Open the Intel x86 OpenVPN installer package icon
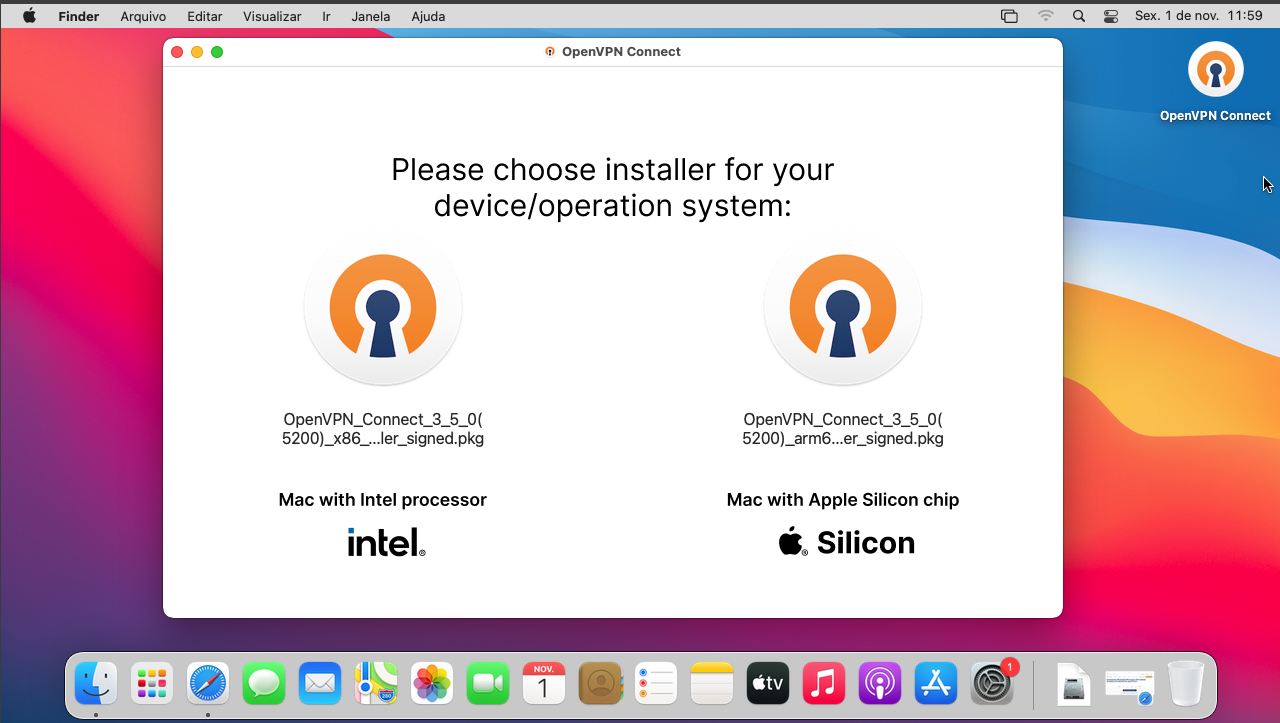 click(383, 307)
